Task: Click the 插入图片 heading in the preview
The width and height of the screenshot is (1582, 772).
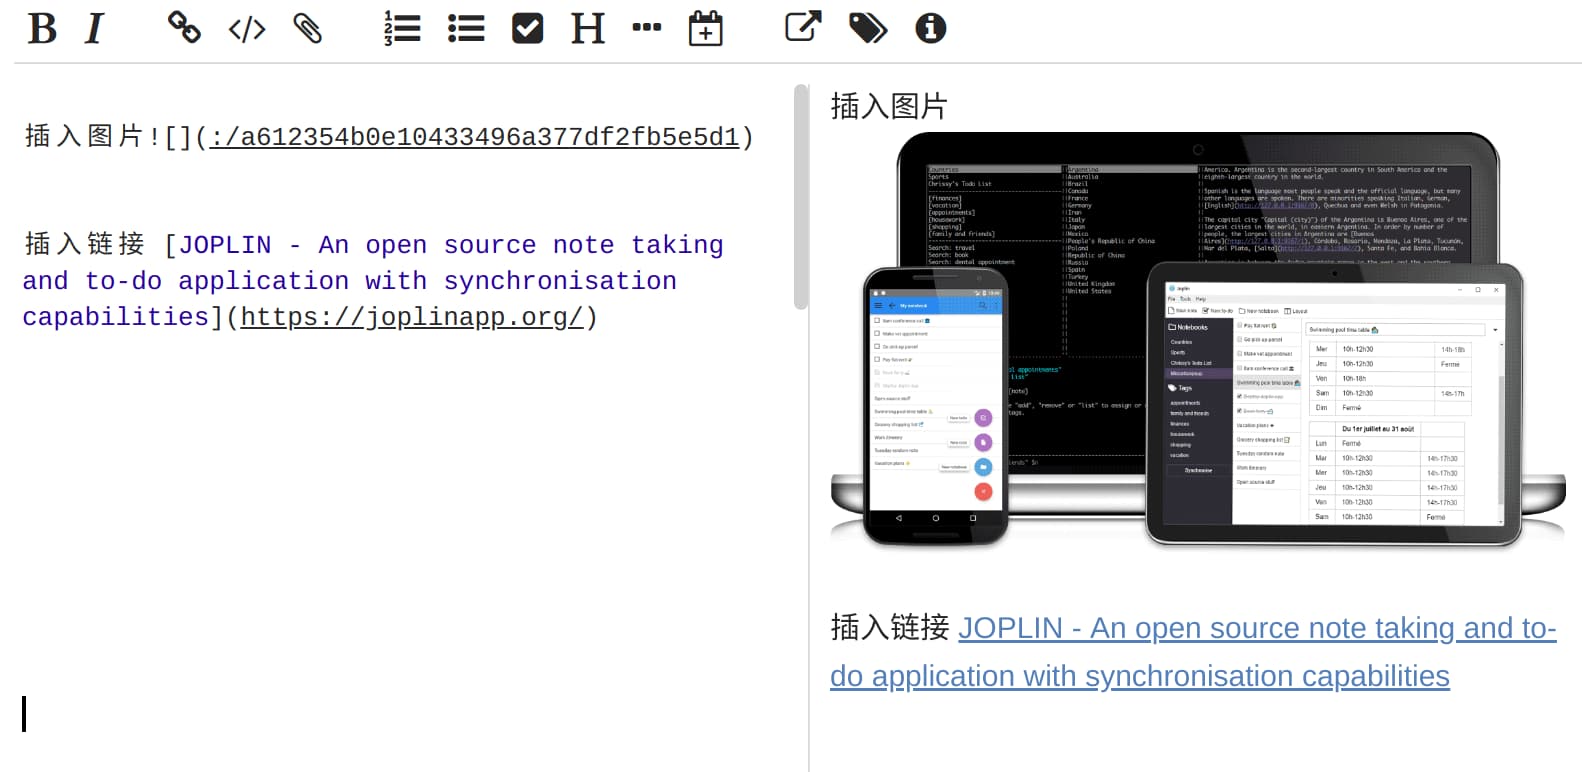Action: coord(889,106)
